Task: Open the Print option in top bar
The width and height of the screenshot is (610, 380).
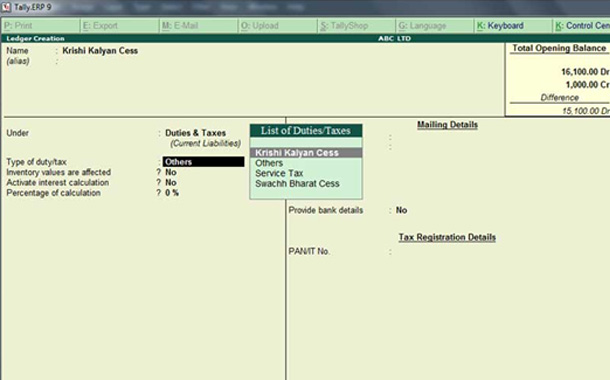Action: (x=40, y=26)
